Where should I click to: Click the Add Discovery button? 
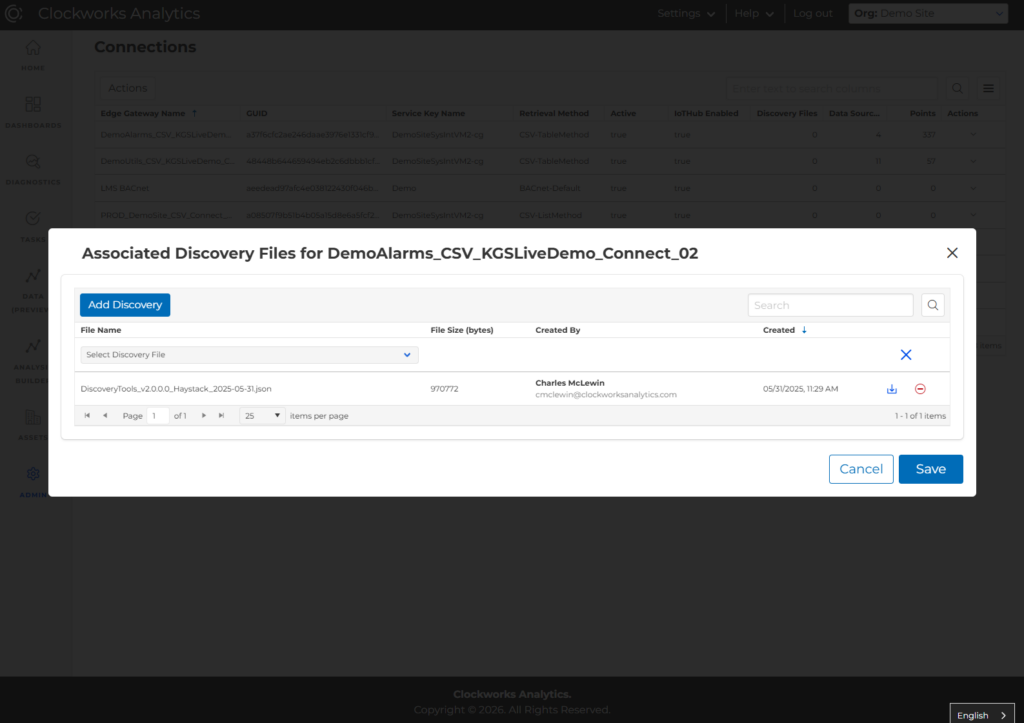[x=124, y=304]
